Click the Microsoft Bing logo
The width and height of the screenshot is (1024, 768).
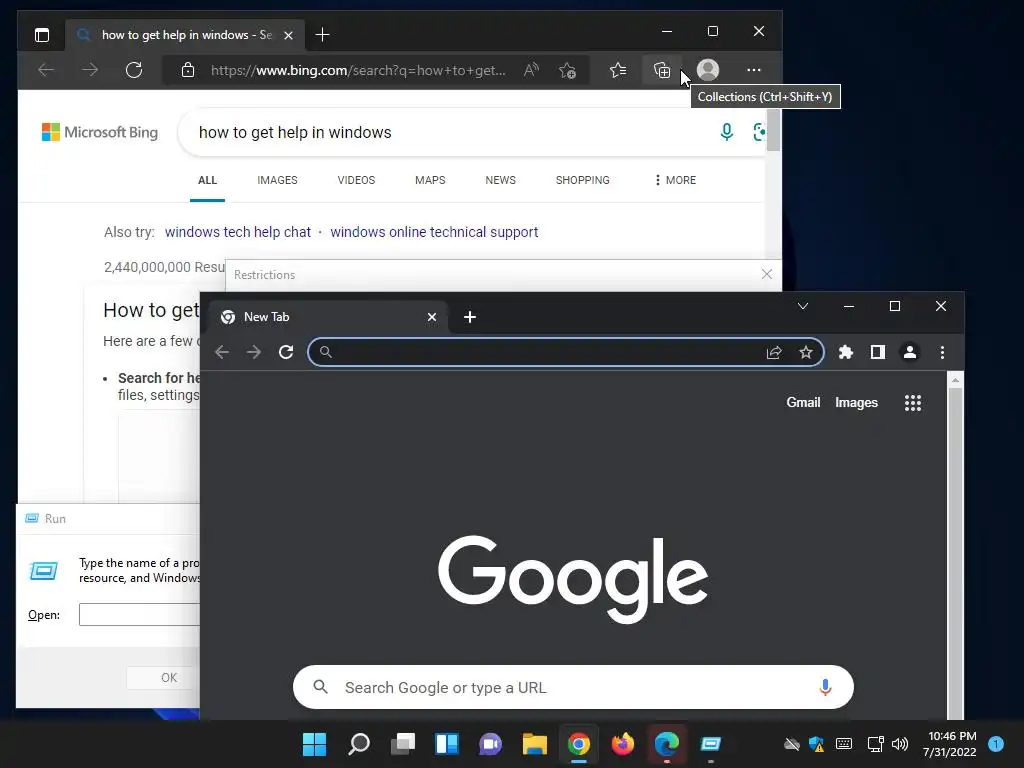click(99, 133)
